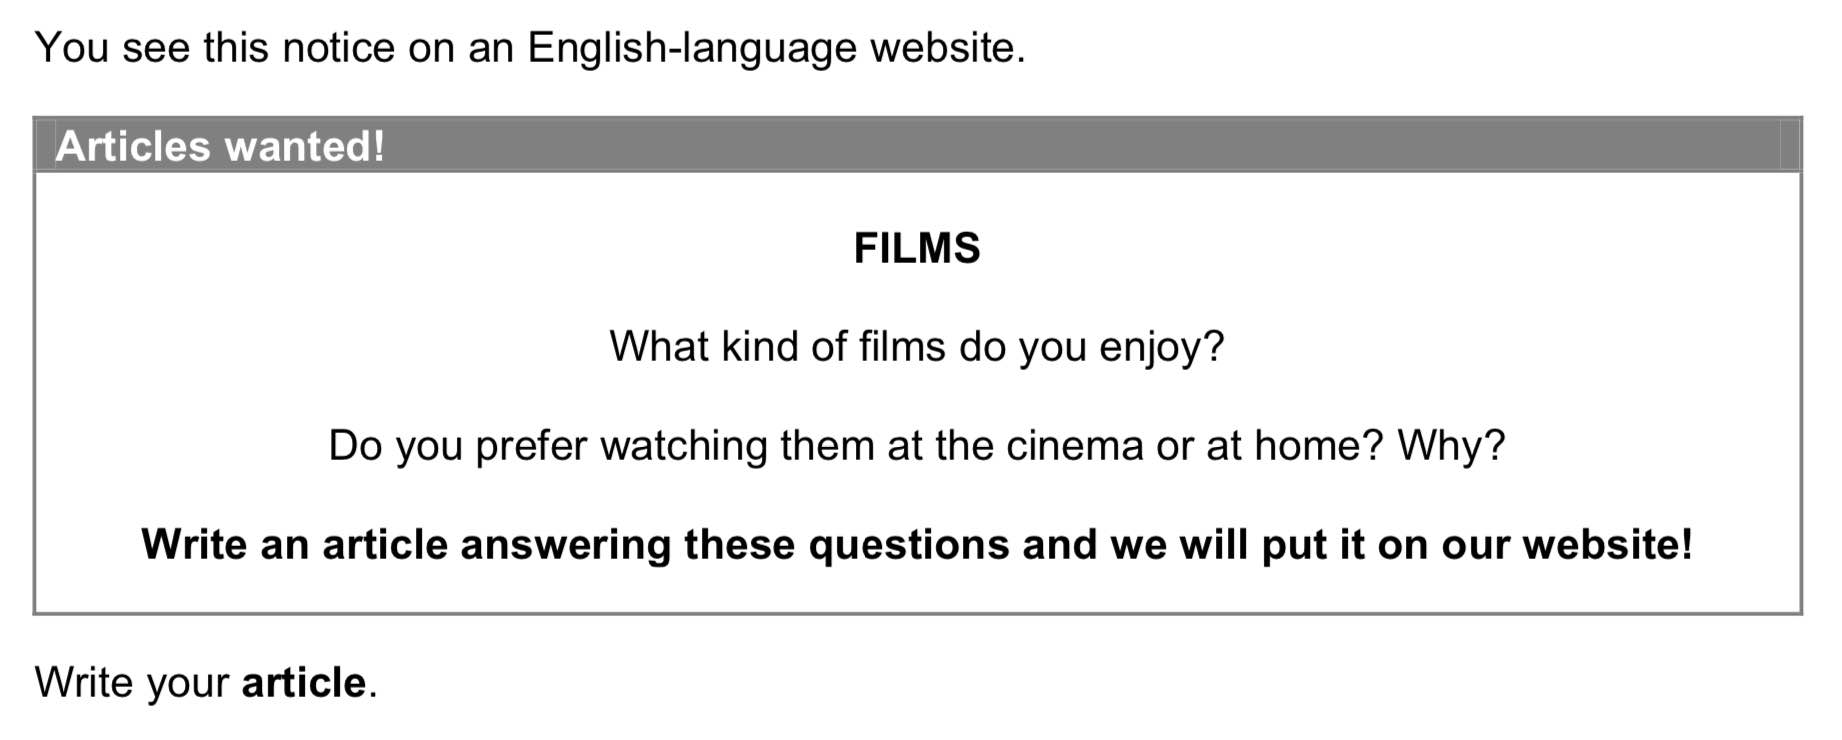Screen dimensions: 1842x740
Task: Click "website." ending the top sentence
Action: (x=948, y=48)
